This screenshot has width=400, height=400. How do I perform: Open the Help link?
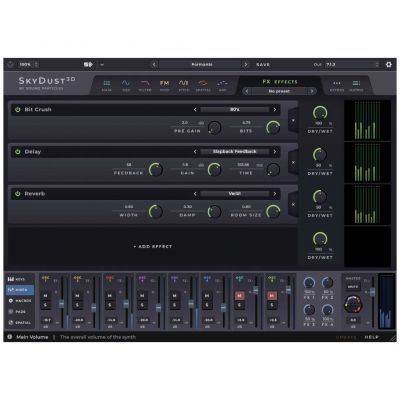[x=371, y=337]
